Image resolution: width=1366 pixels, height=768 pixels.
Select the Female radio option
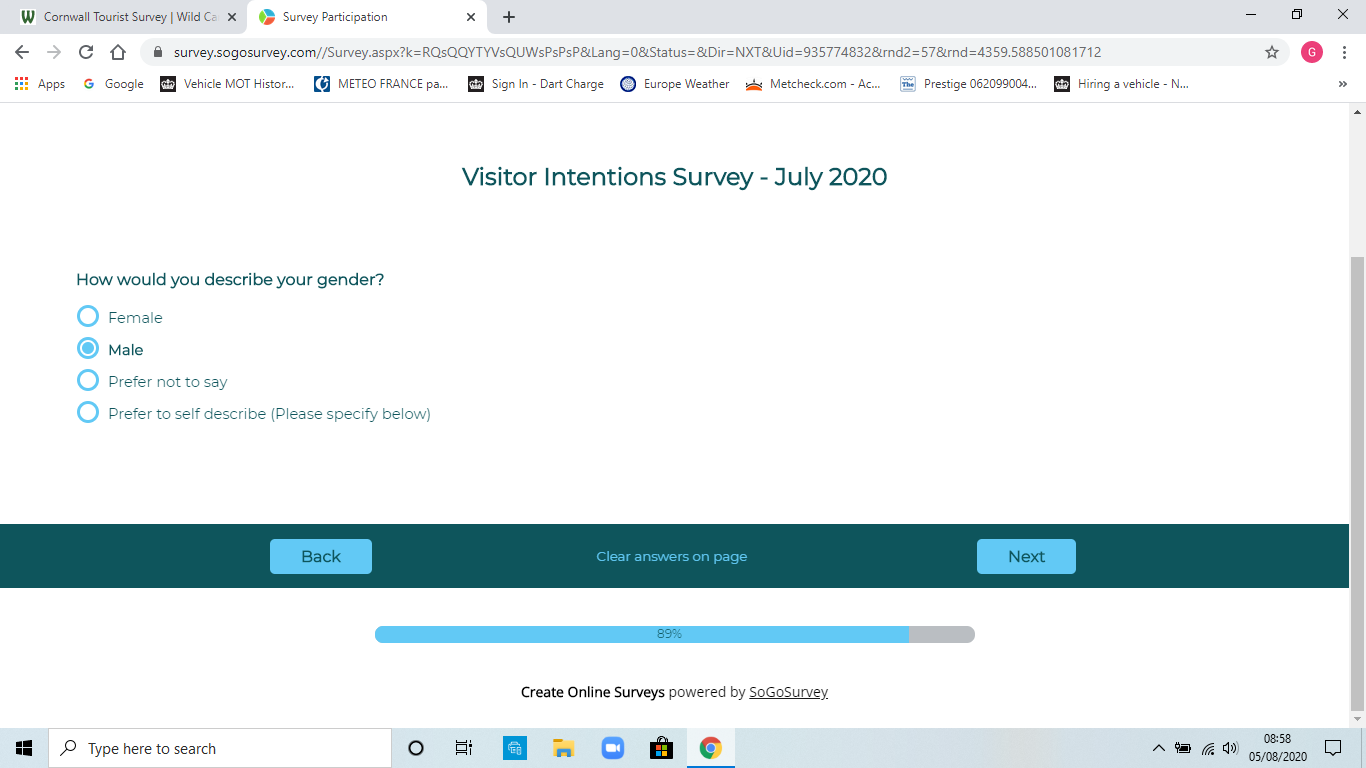88,317
